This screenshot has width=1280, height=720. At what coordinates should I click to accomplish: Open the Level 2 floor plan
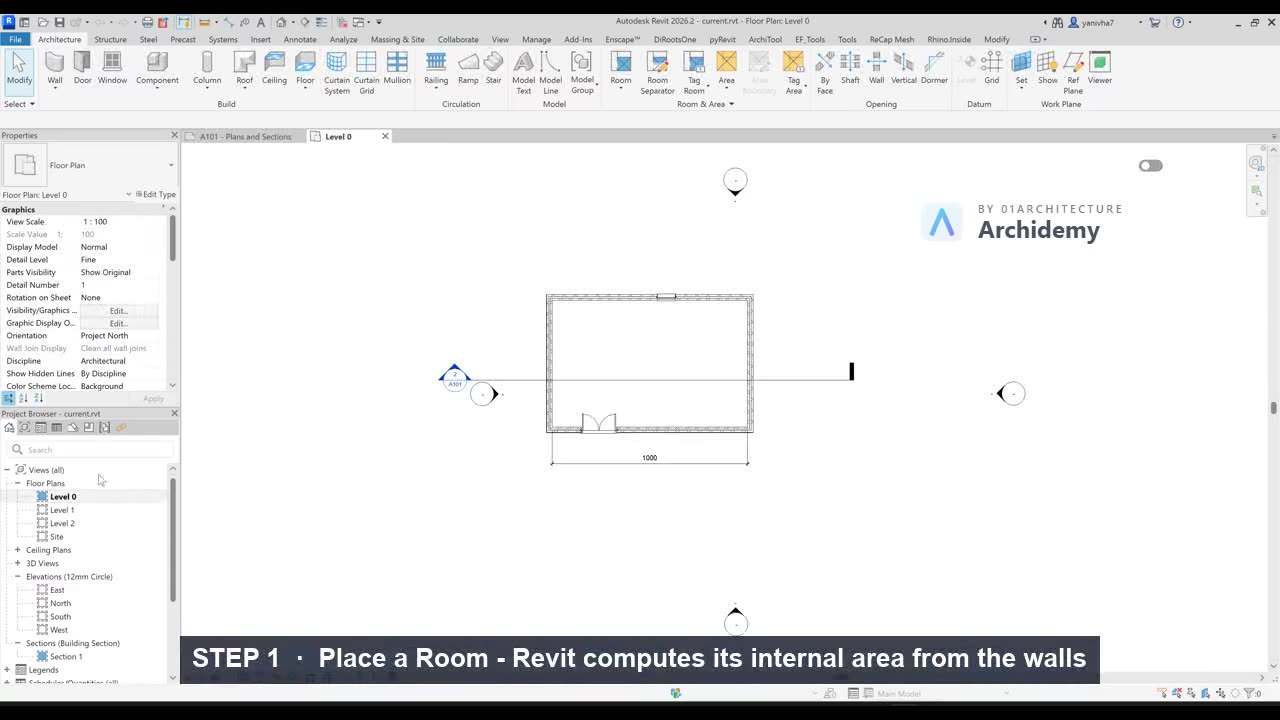[62, 523]
